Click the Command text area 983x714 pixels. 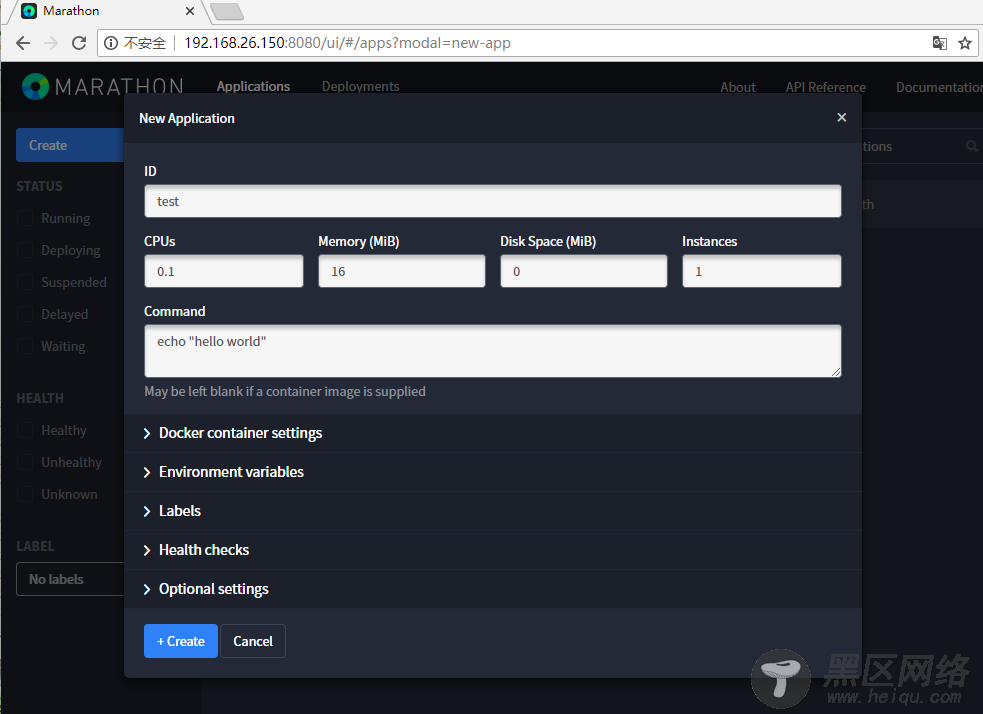[493, 351]
